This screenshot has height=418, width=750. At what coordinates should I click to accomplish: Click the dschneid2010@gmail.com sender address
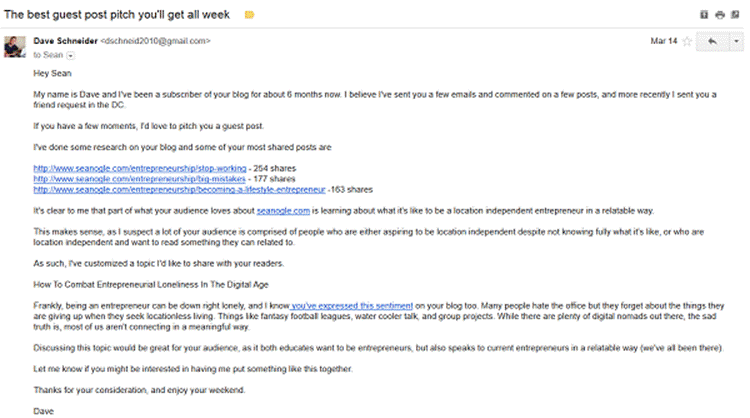point(154,41)
